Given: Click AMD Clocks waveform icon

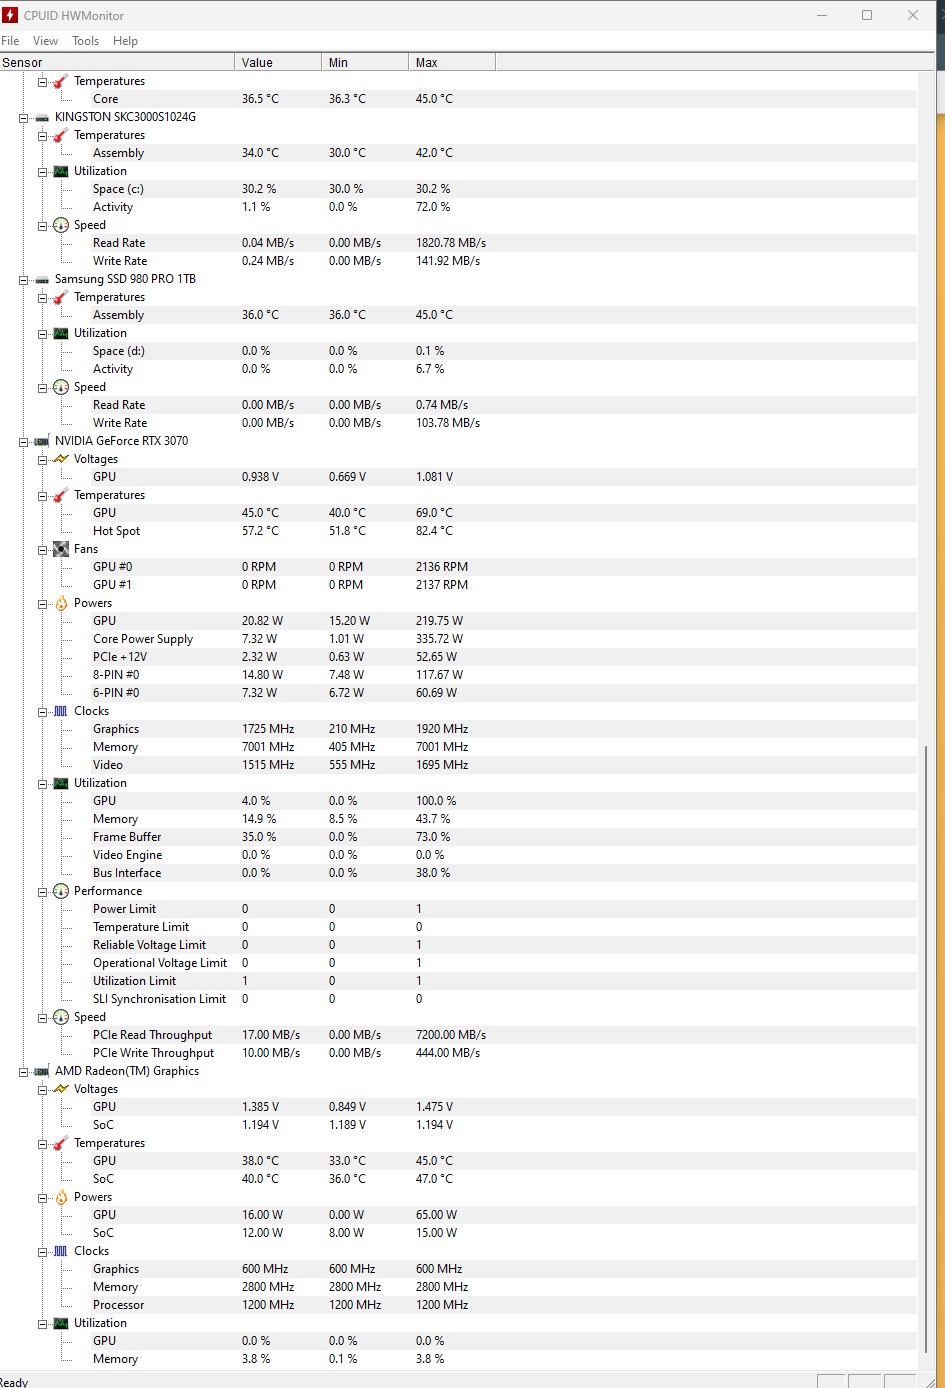Looking at the screenshot, I should (61, 1251).
